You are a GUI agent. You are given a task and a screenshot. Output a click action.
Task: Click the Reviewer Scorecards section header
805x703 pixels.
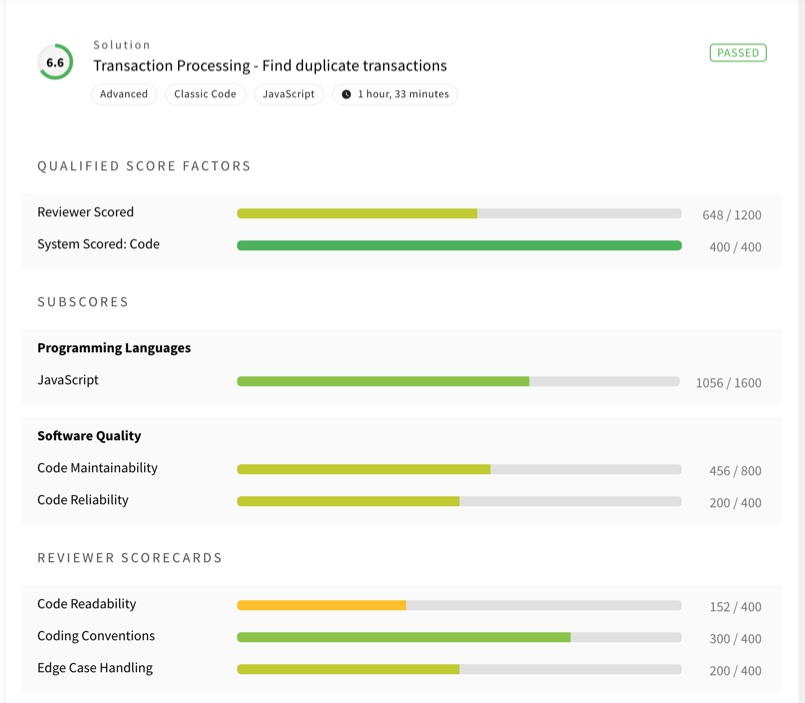(x=130, y=558)
